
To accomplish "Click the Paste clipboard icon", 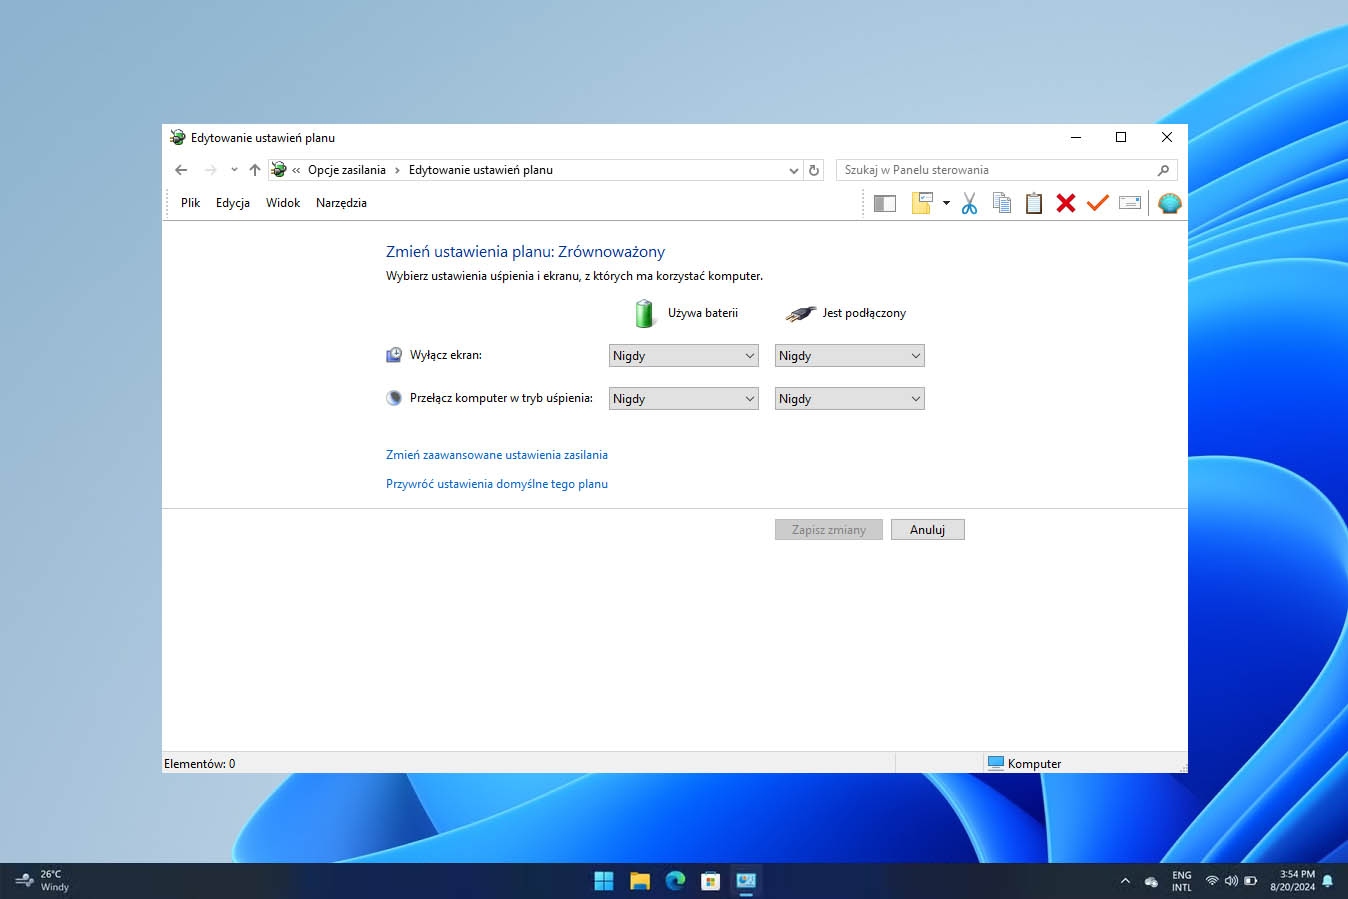I will click(x=1034, y=204).
